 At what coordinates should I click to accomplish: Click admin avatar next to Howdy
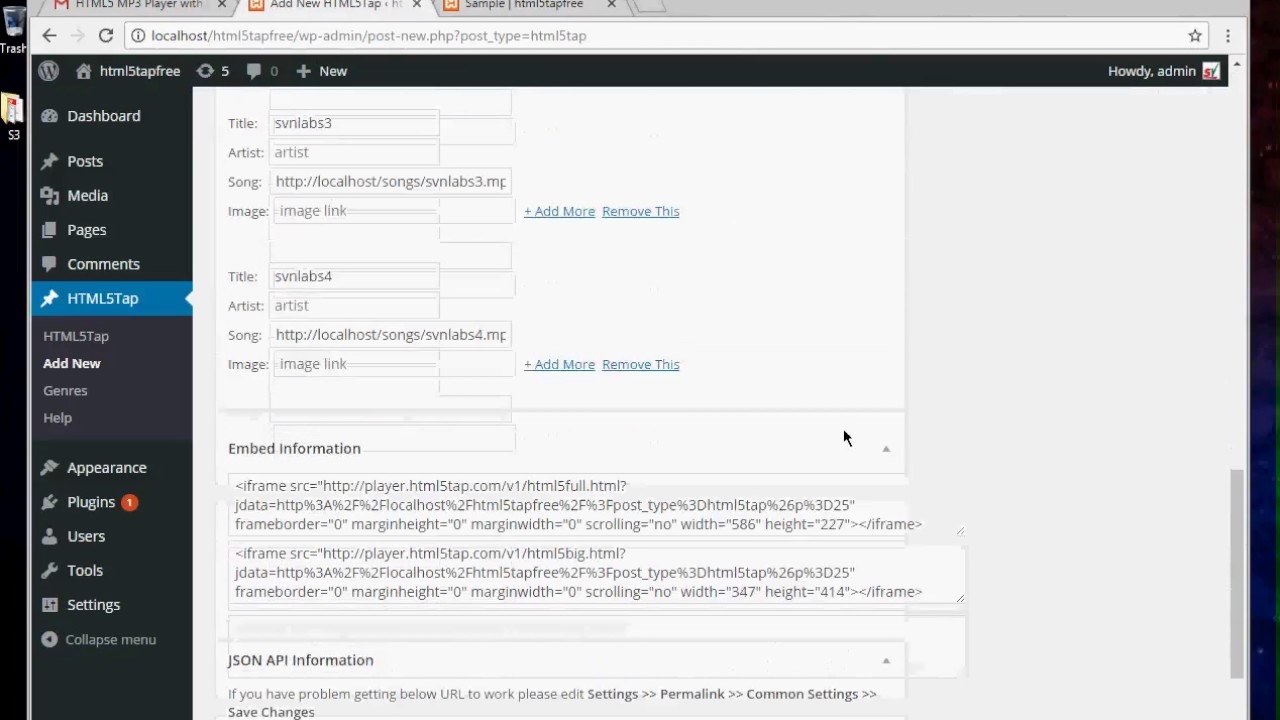(1211, 71)
